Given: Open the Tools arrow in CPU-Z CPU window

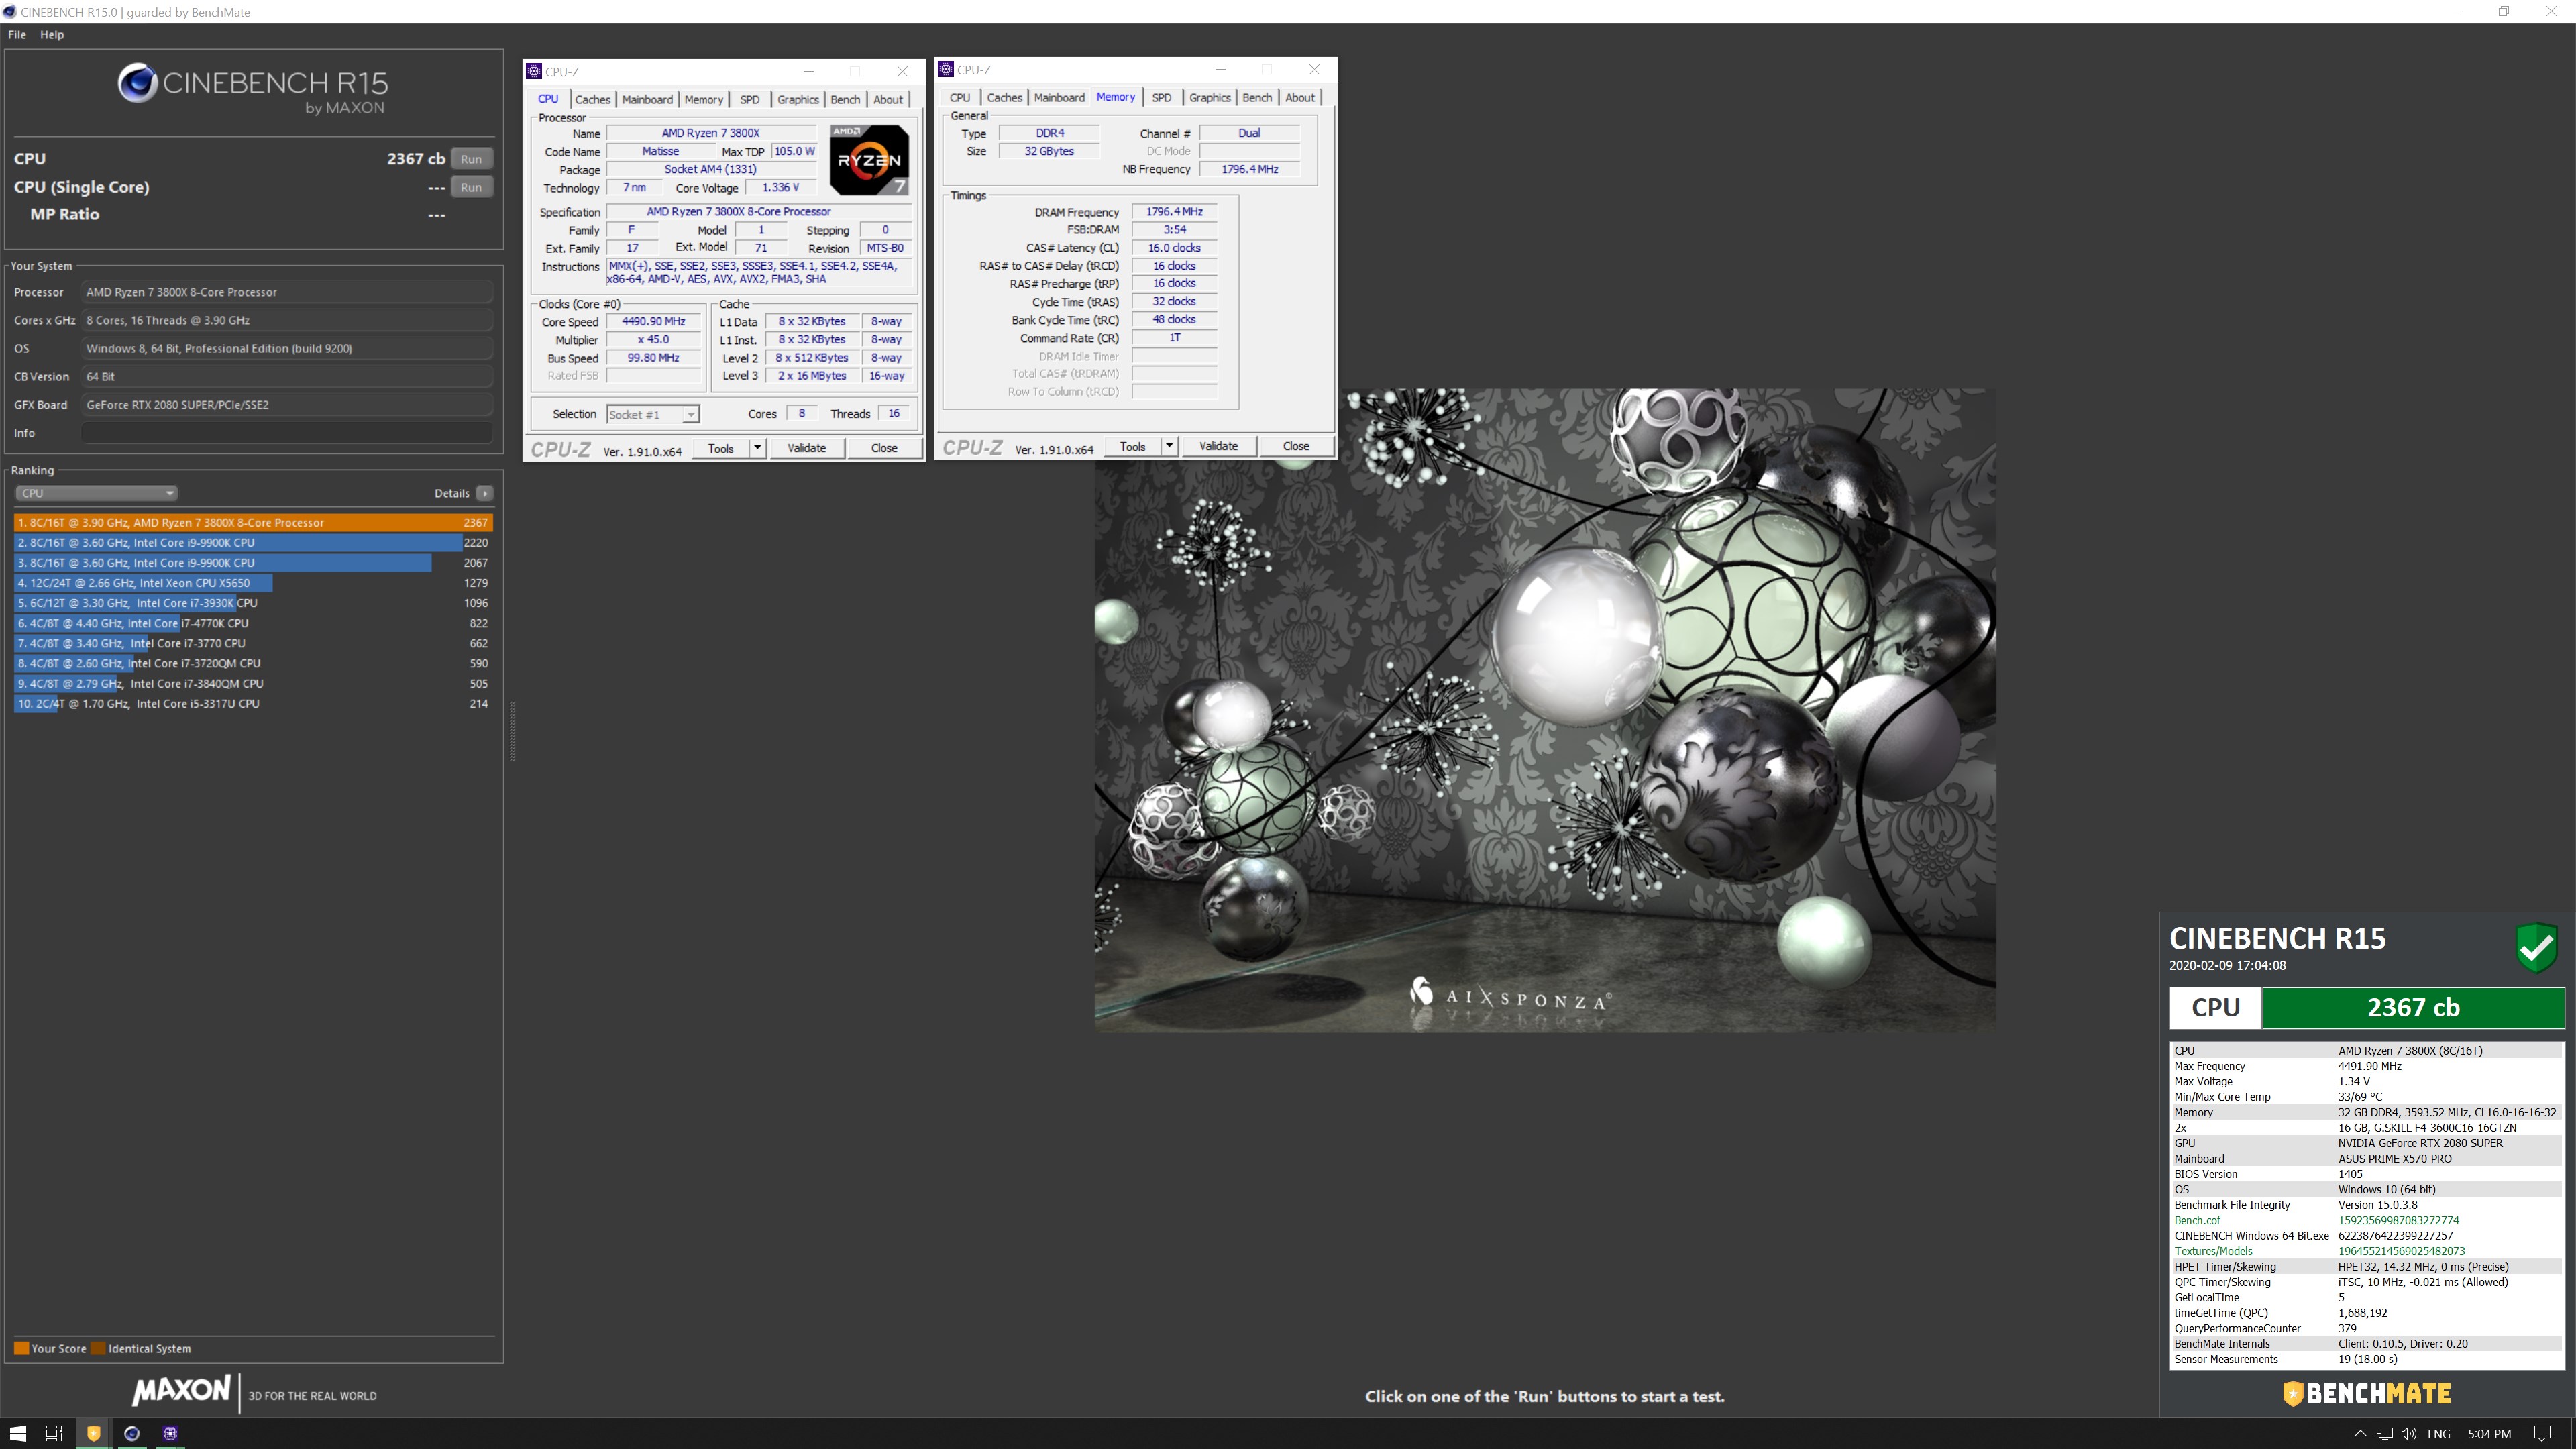Looking at the screenshot, I should point(758,448).
